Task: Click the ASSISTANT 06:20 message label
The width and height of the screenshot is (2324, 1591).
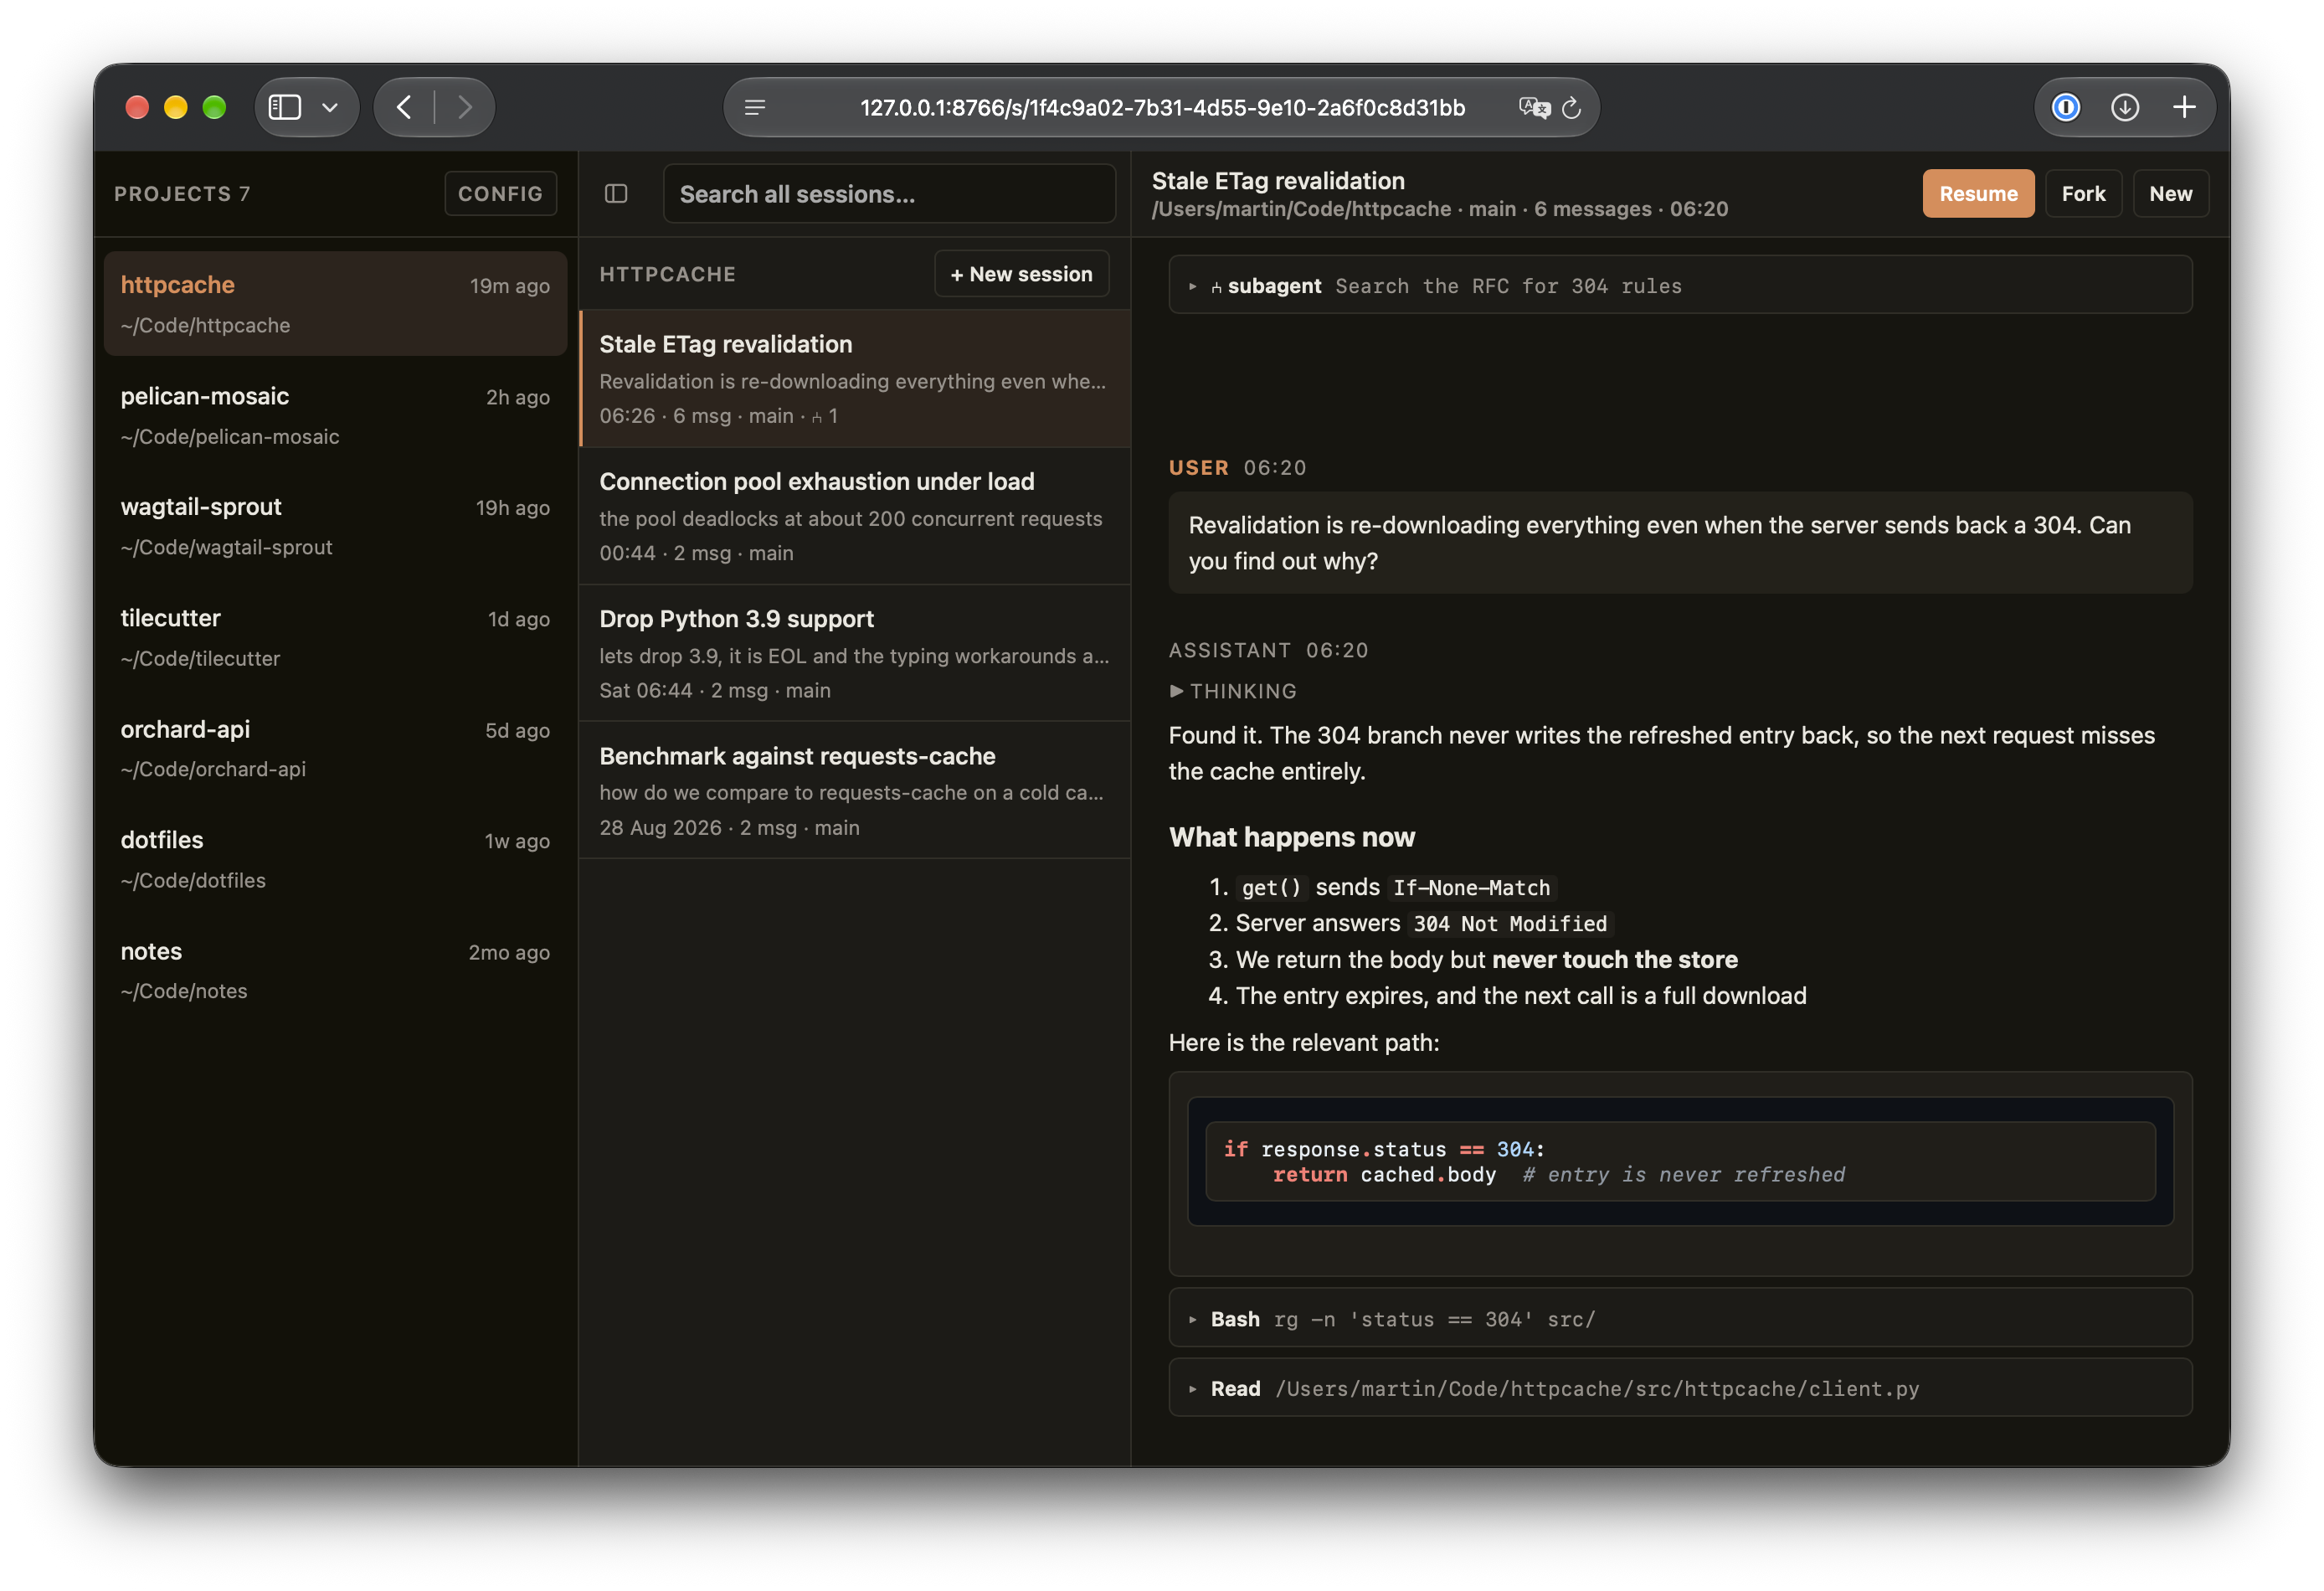Action: [1268, 650]
